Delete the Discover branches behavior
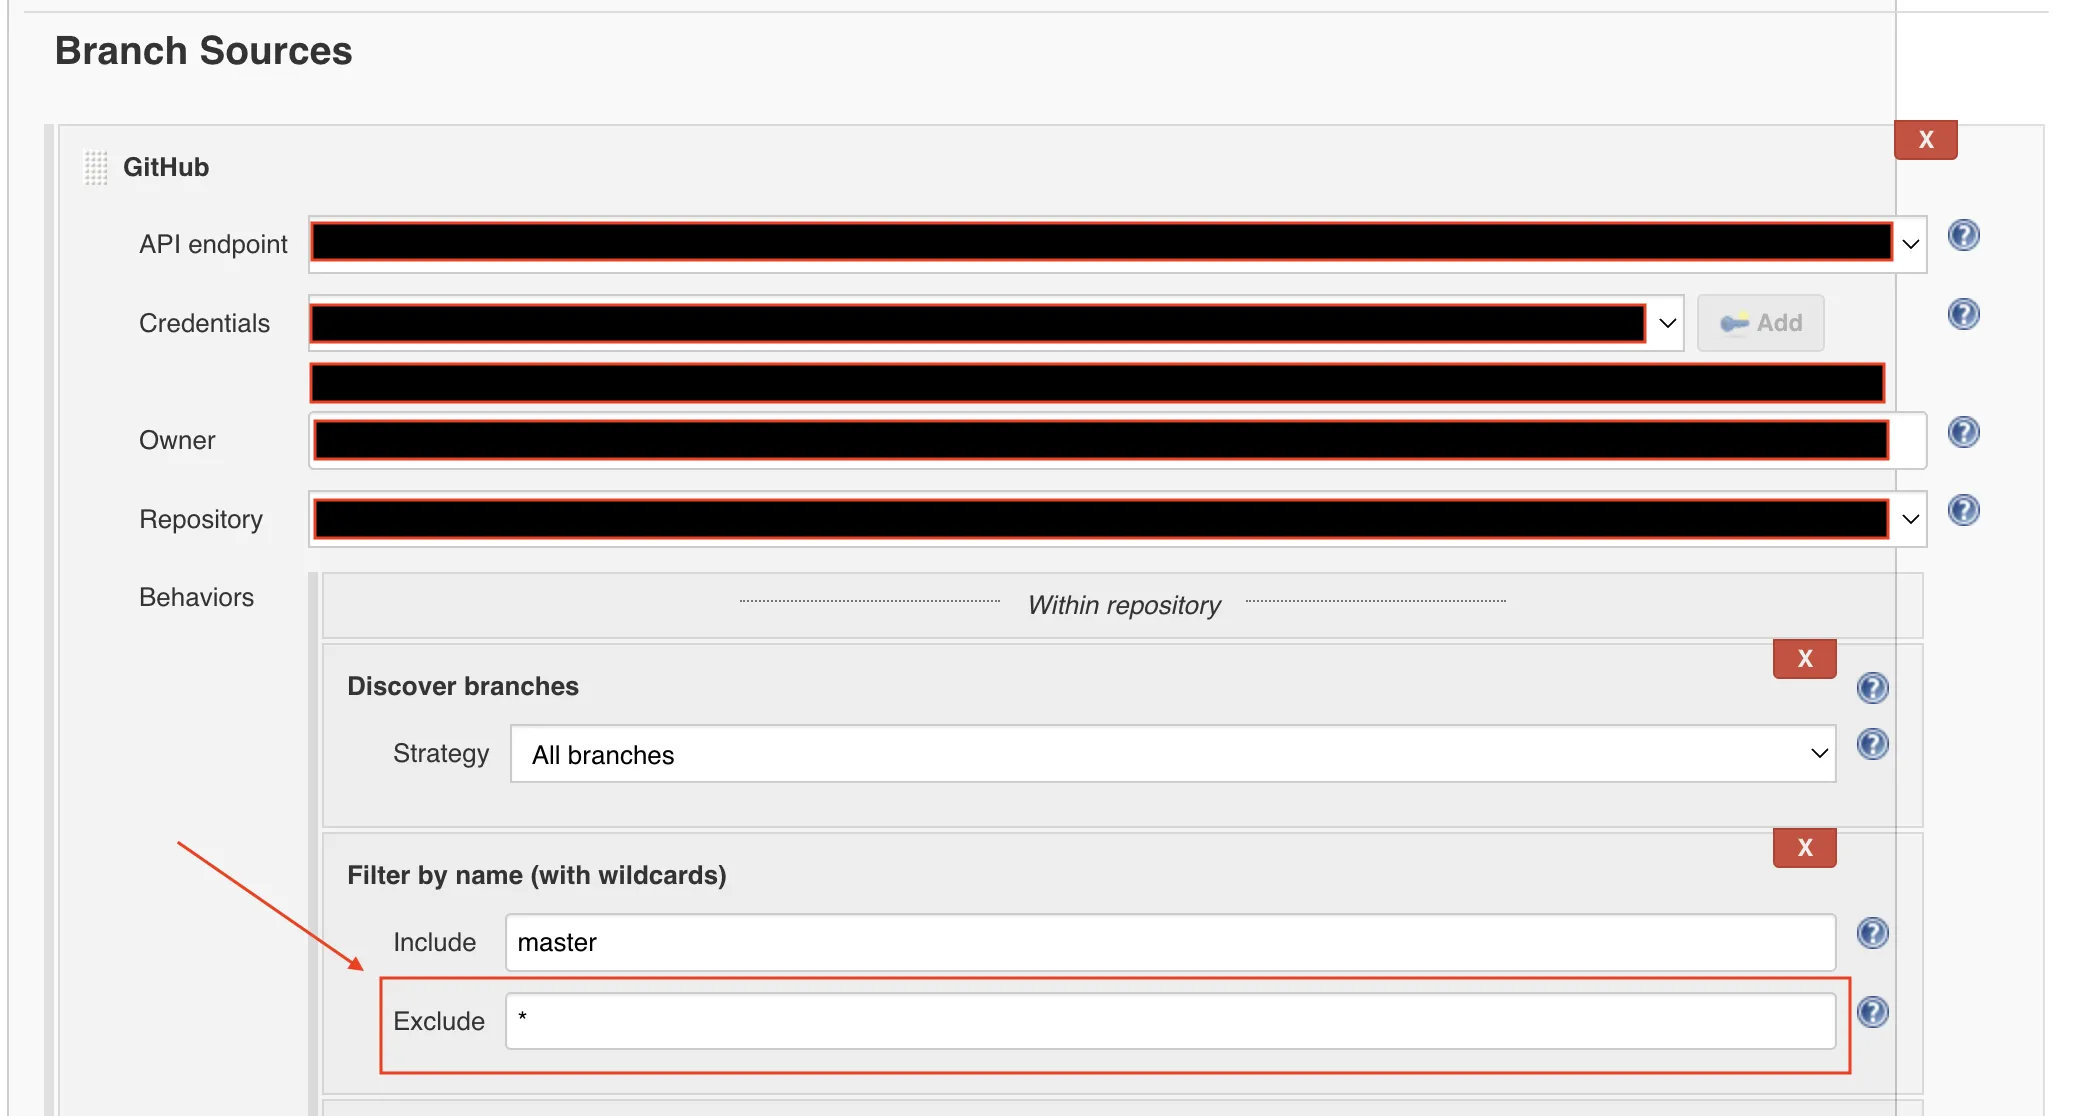 pos(1804,659)
